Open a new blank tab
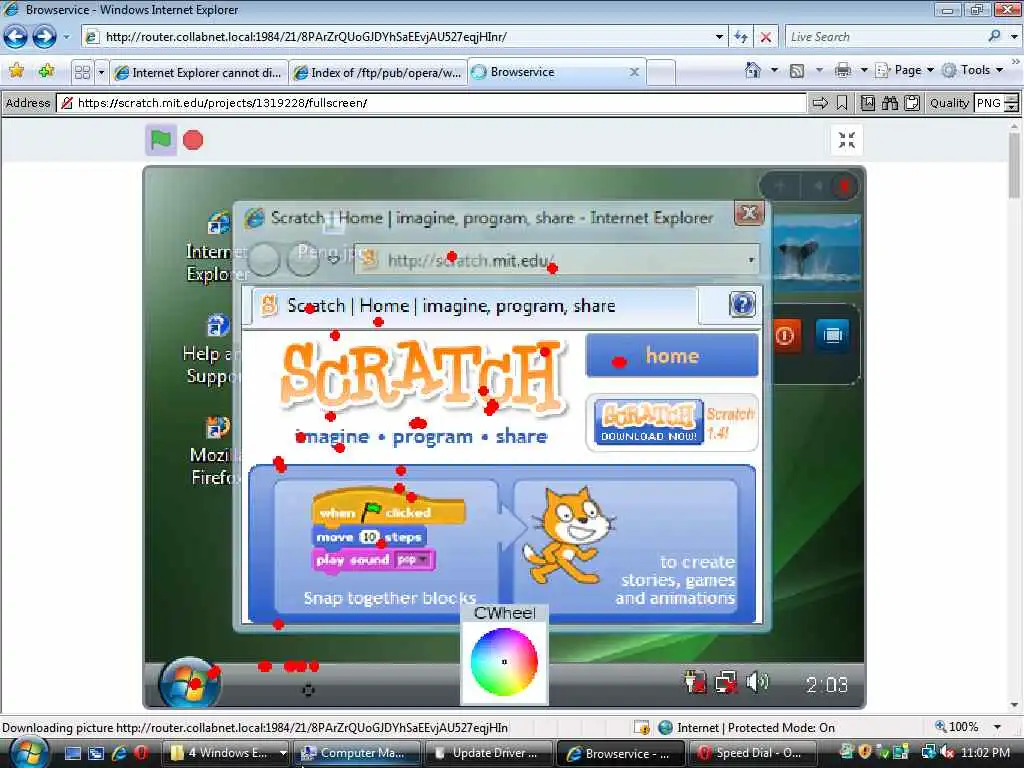Image resolution: width=1024 pixels, height=768 pixels. [661, 72]
